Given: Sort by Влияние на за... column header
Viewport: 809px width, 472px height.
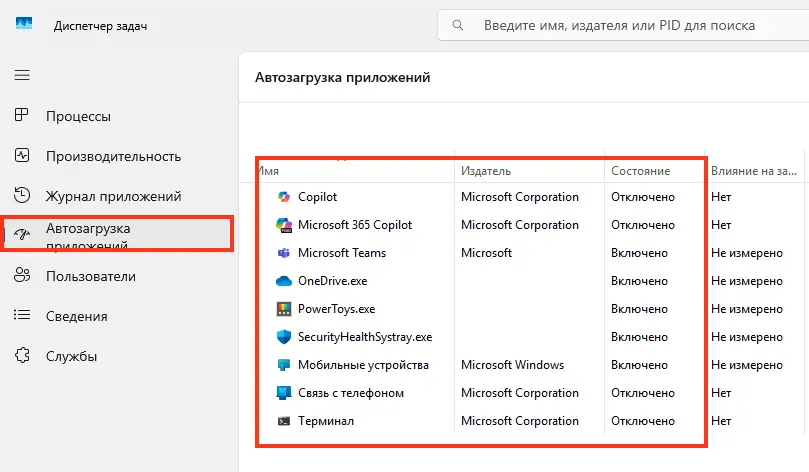Looking at the screenshot, I should (x=753, y=171).
